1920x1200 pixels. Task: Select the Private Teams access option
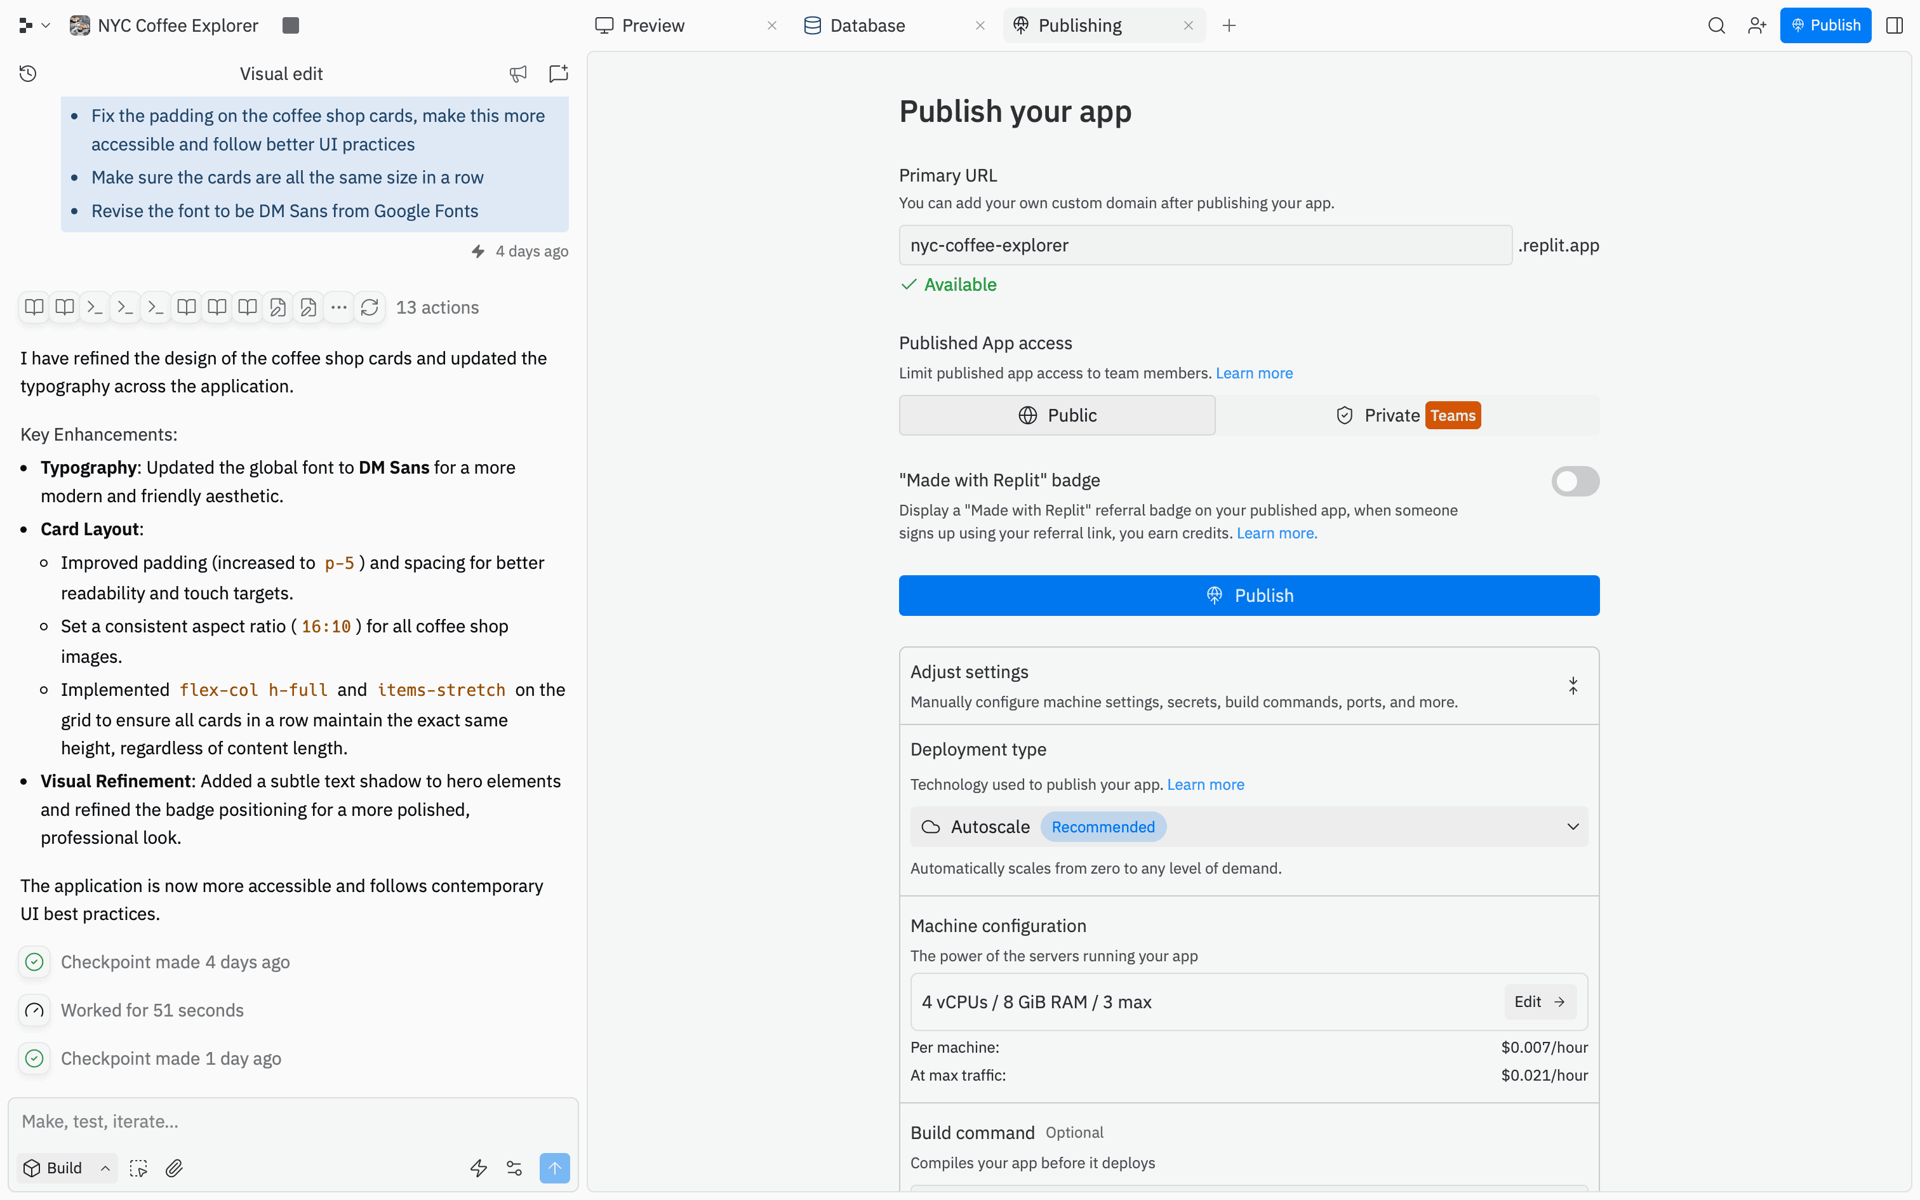(1408, 415)
